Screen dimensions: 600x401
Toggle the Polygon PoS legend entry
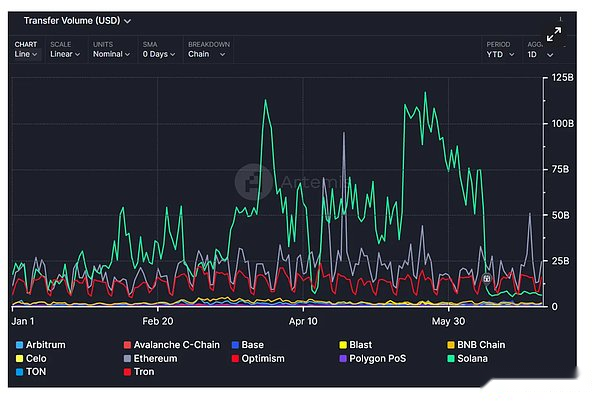(373, 359)
